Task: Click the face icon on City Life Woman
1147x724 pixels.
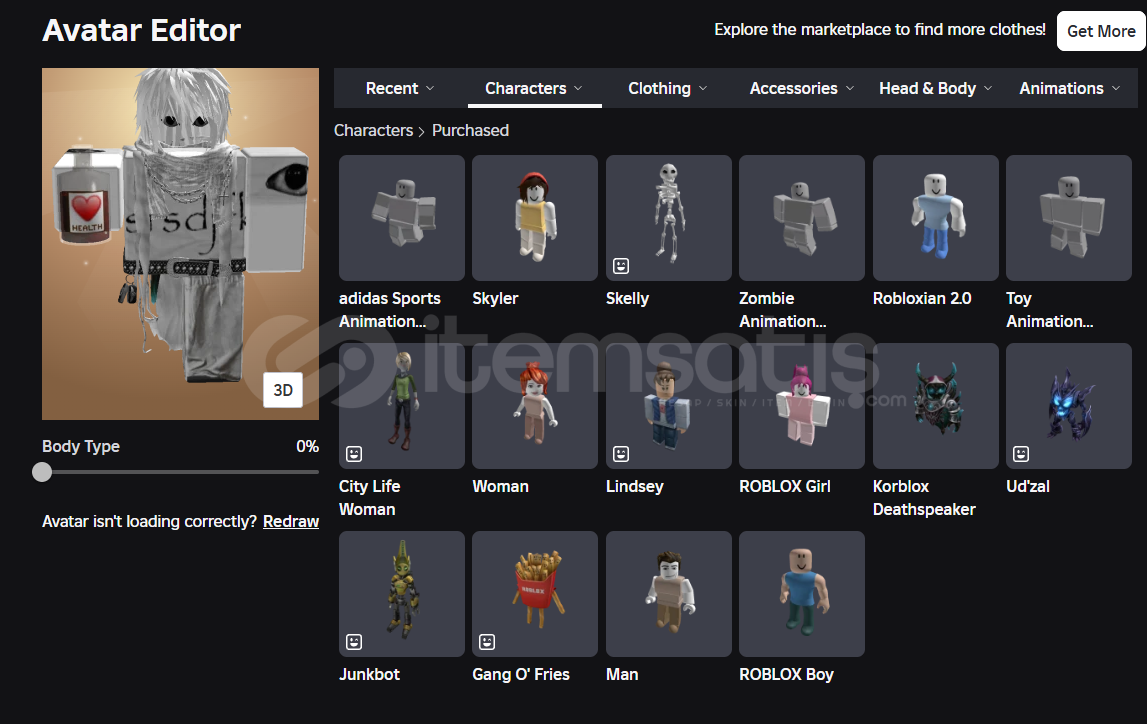Action: tap(354, 454)
